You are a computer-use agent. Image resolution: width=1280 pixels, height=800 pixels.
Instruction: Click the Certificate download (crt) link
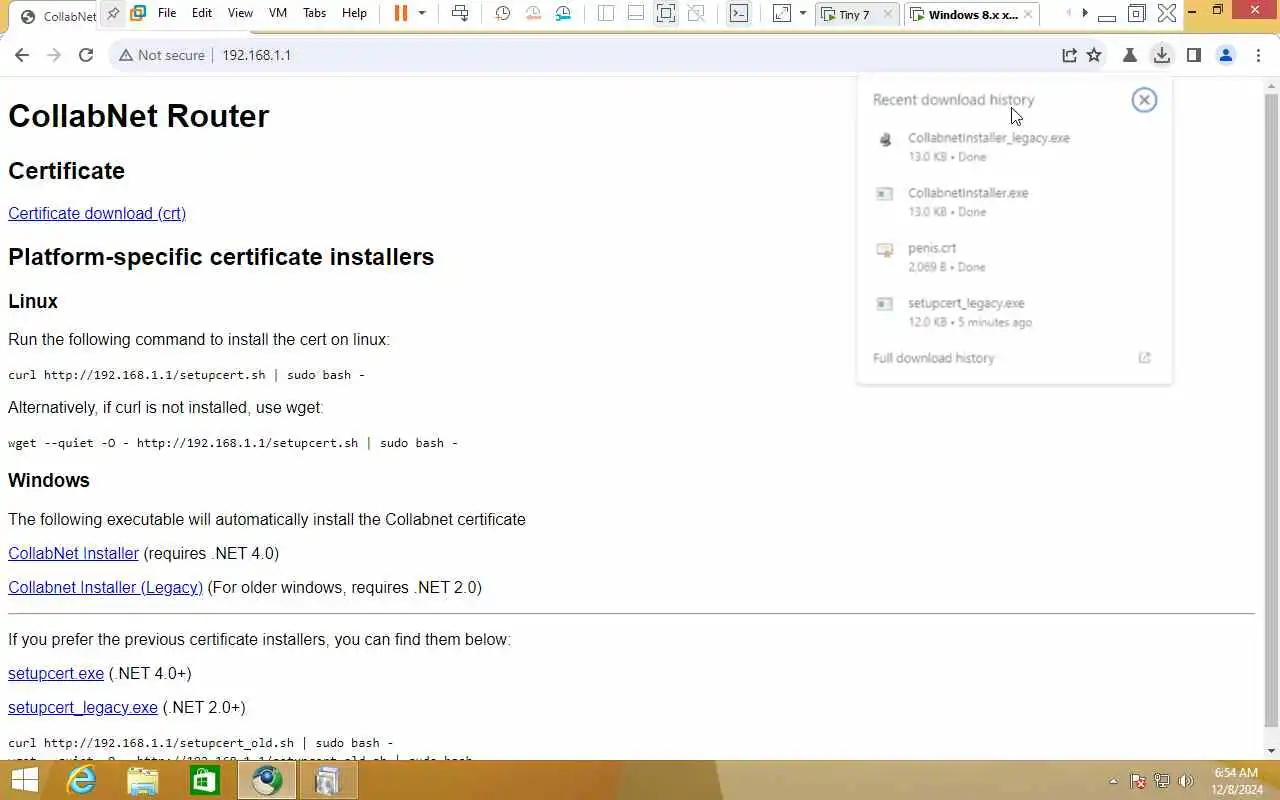click(97, 213)
